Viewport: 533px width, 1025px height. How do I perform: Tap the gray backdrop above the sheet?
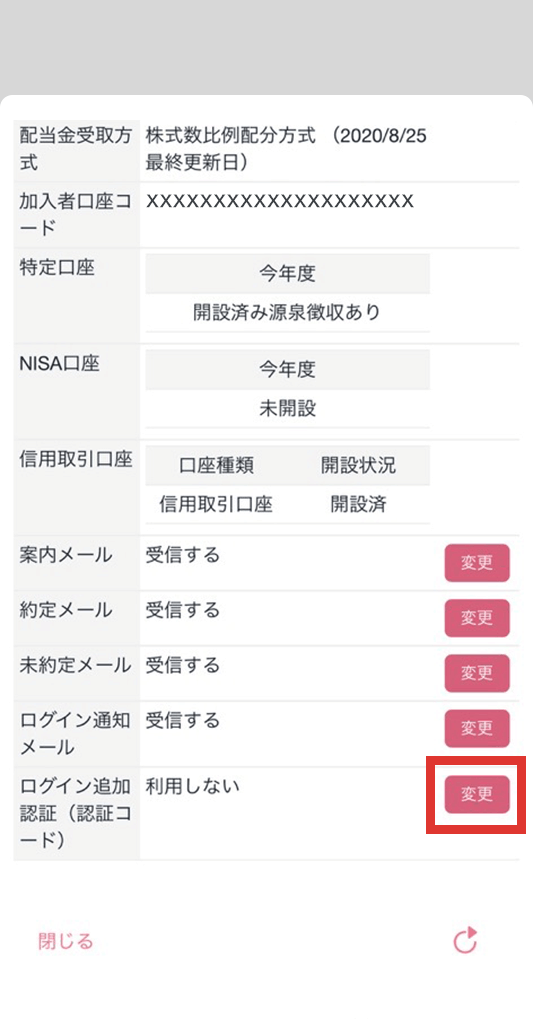[x=266, y=47]
